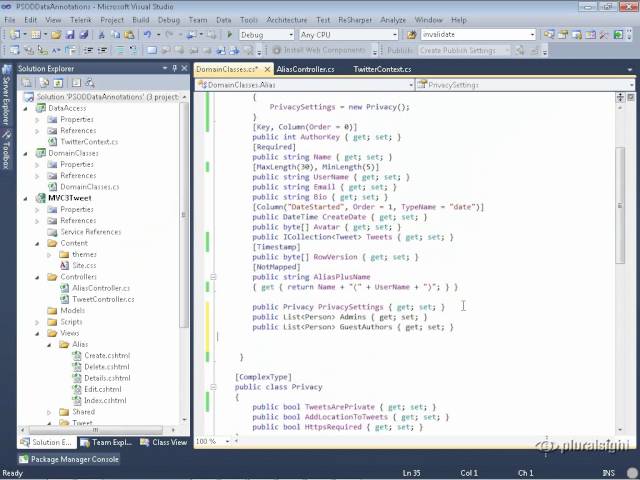Select TwitterContext.cs in Solution Explorer

(89, 142)
